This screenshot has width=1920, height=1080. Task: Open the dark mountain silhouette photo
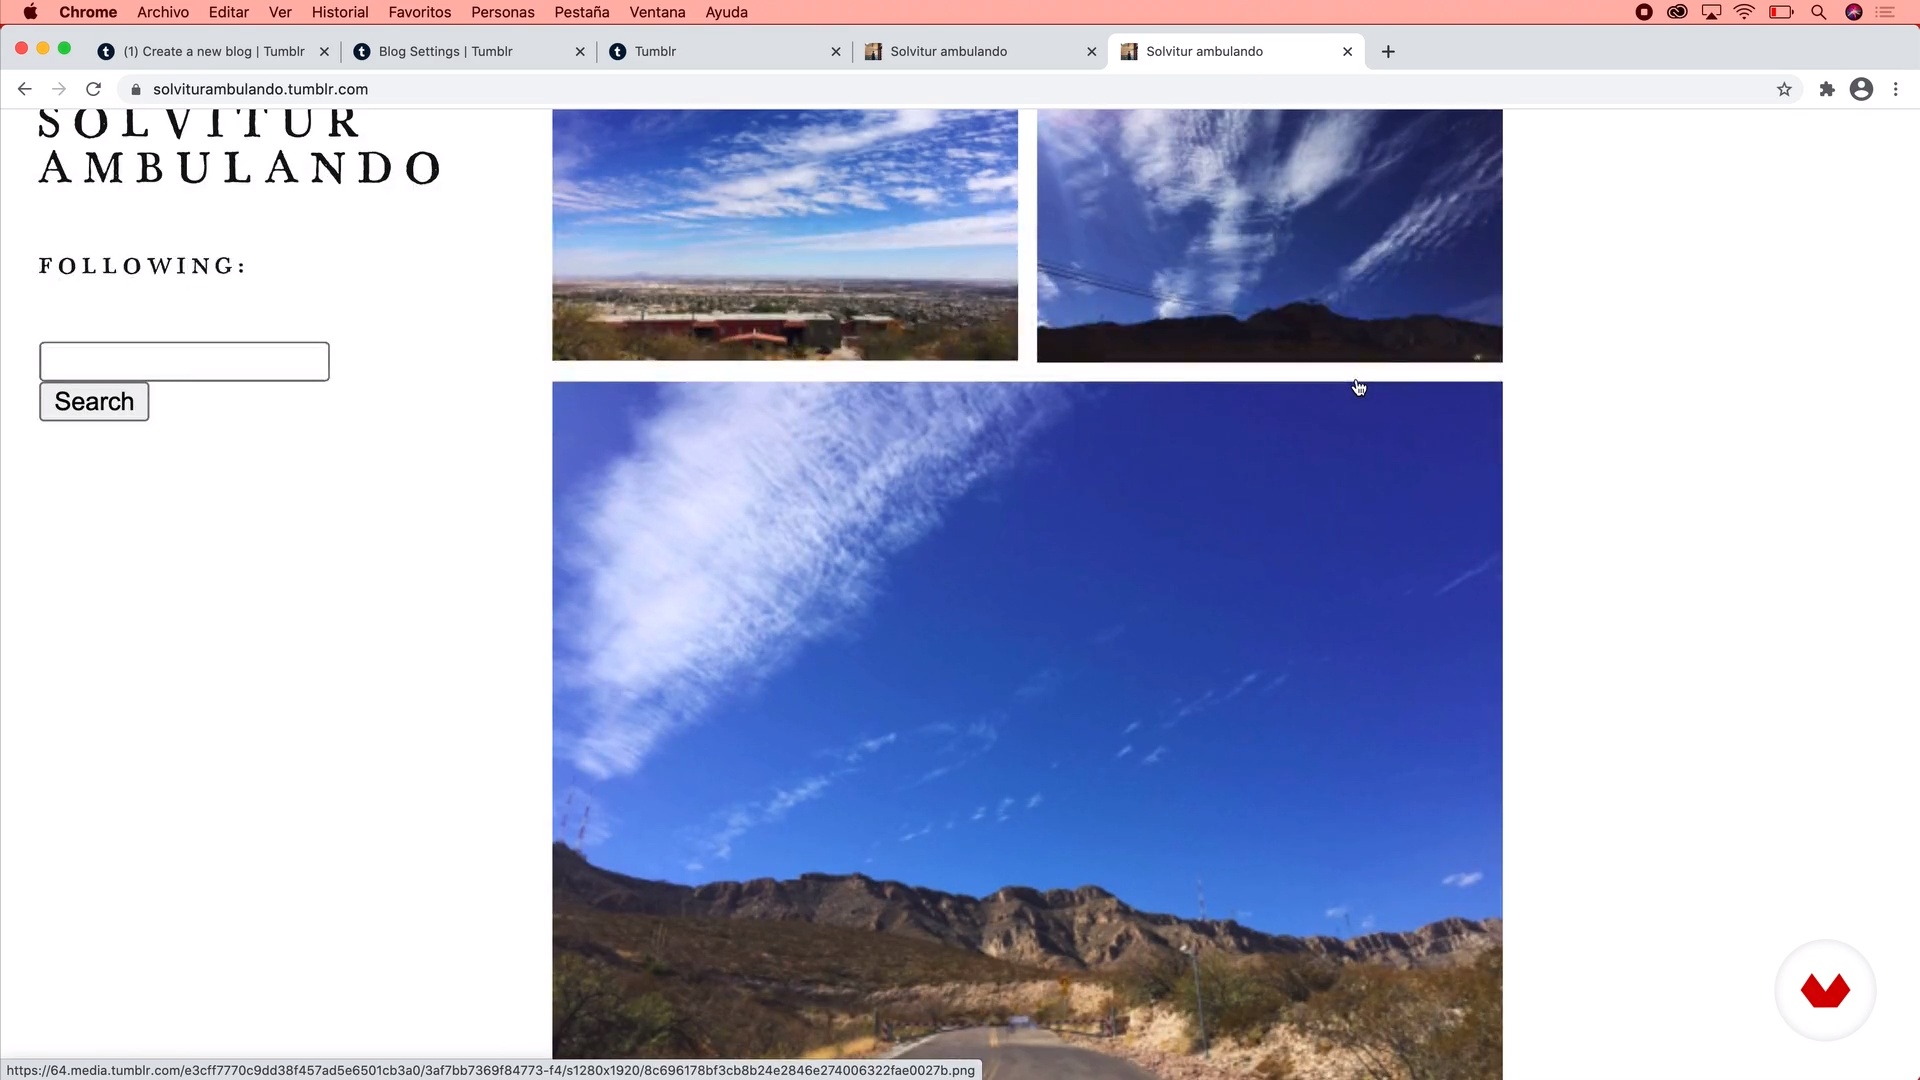1269,235
